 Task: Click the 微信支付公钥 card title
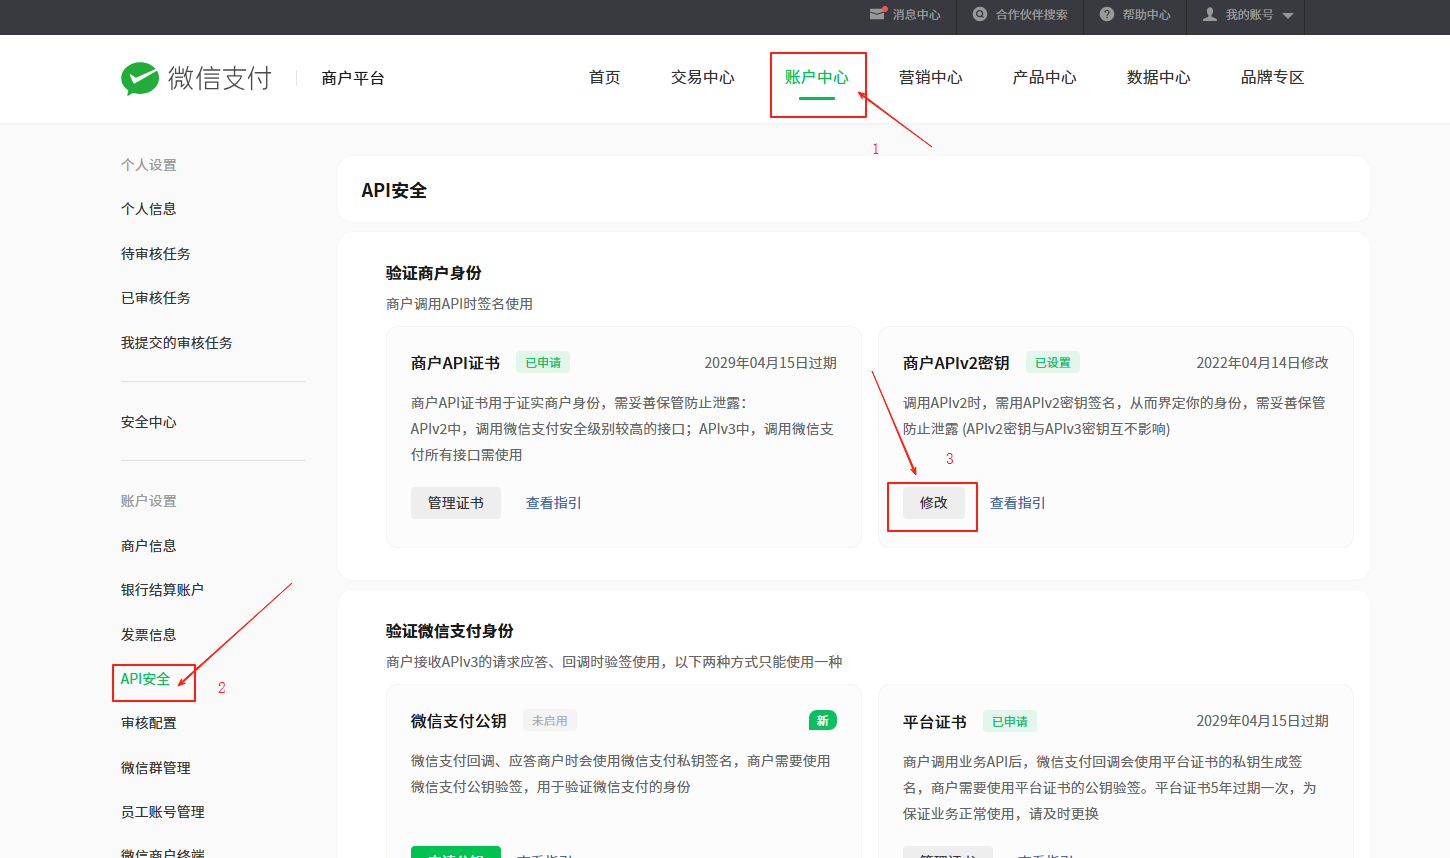click(458, 721)
